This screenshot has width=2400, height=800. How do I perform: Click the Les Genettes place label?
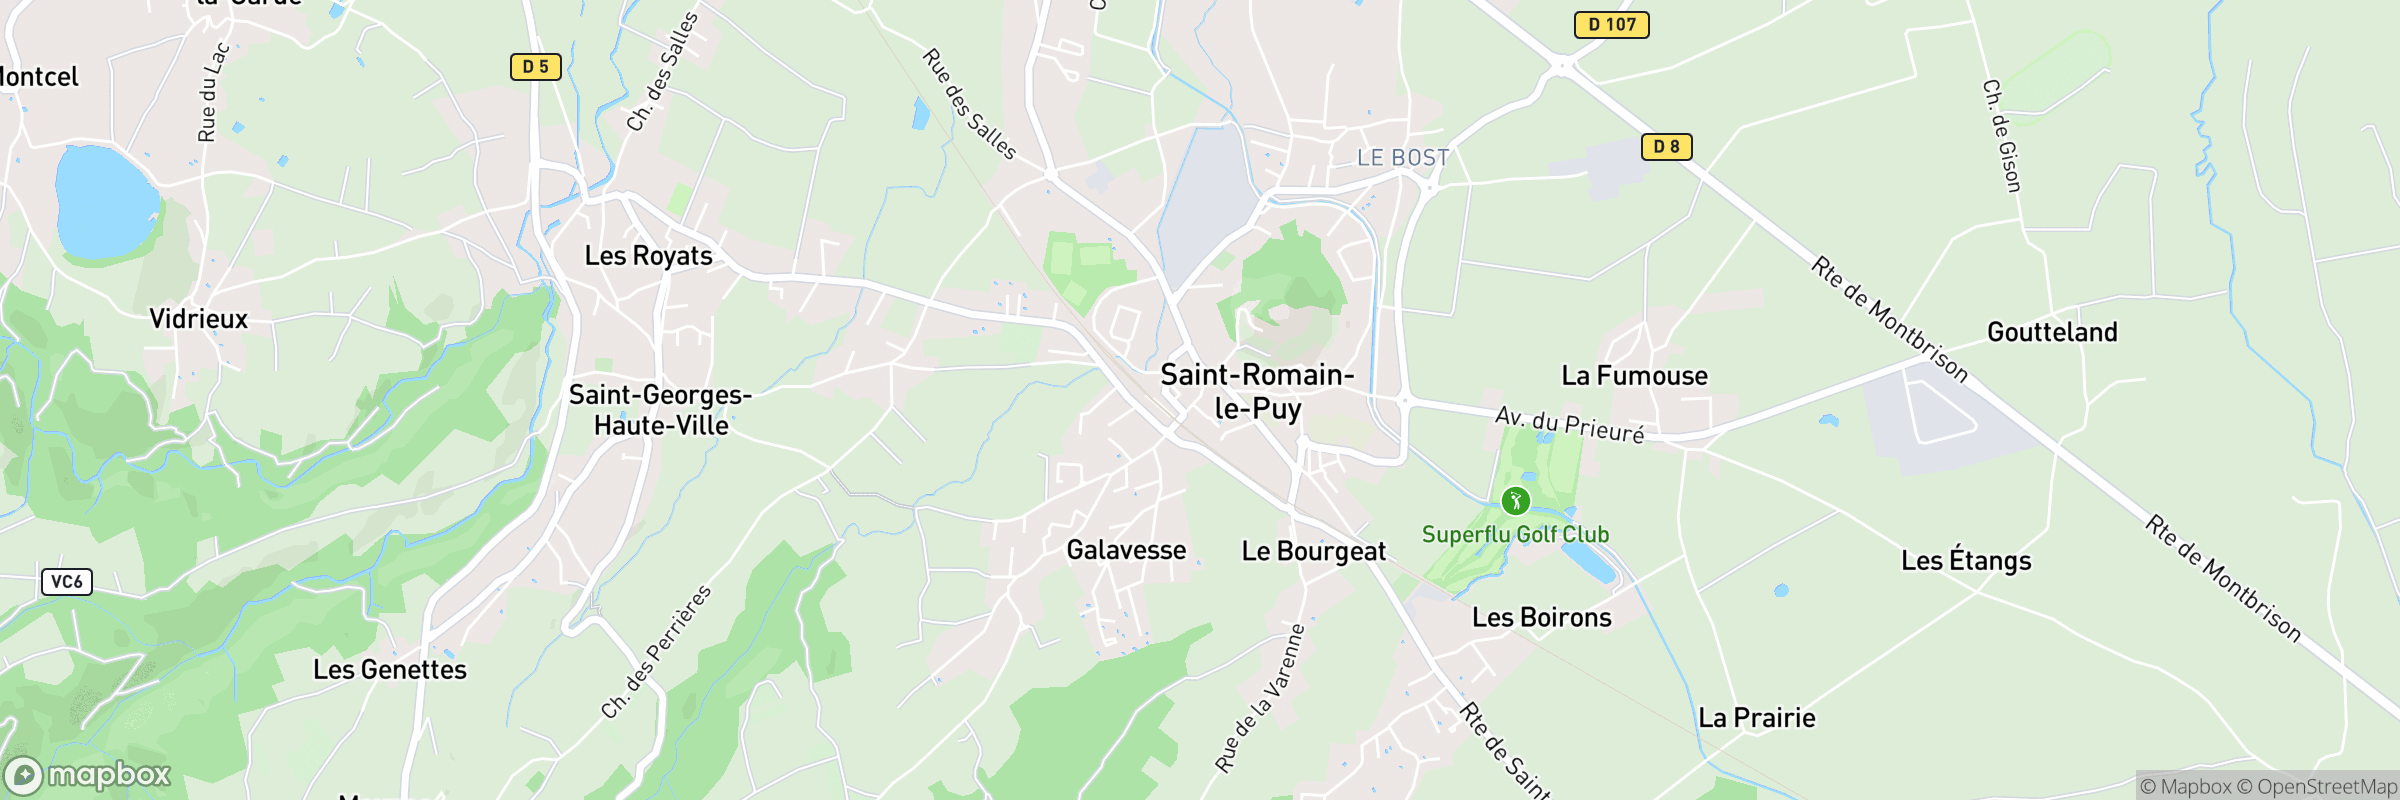coord(390,670)
